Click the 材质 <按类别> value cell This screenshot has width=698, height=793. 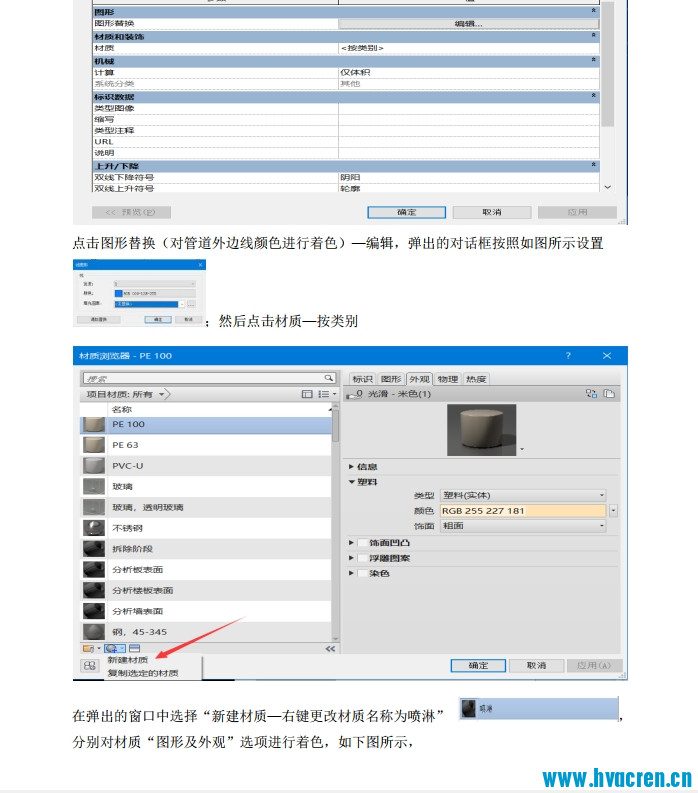[469, 48]
